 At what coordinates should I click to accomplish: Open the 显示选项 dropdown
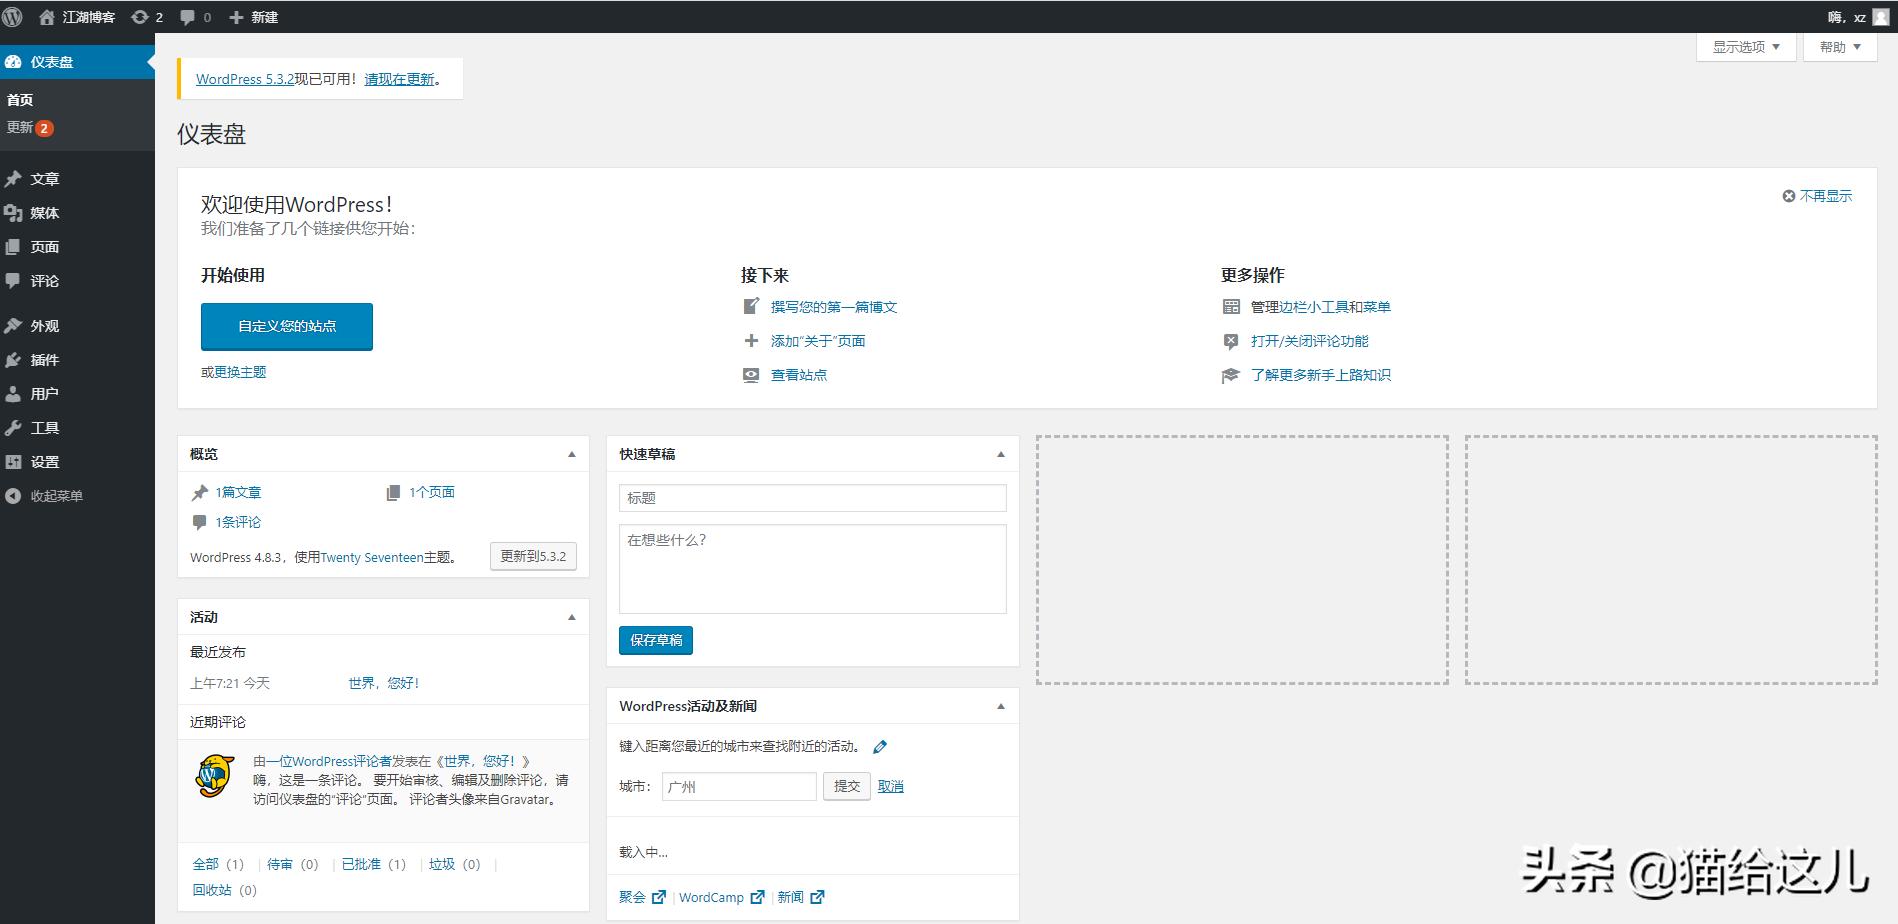point(1744,46)
